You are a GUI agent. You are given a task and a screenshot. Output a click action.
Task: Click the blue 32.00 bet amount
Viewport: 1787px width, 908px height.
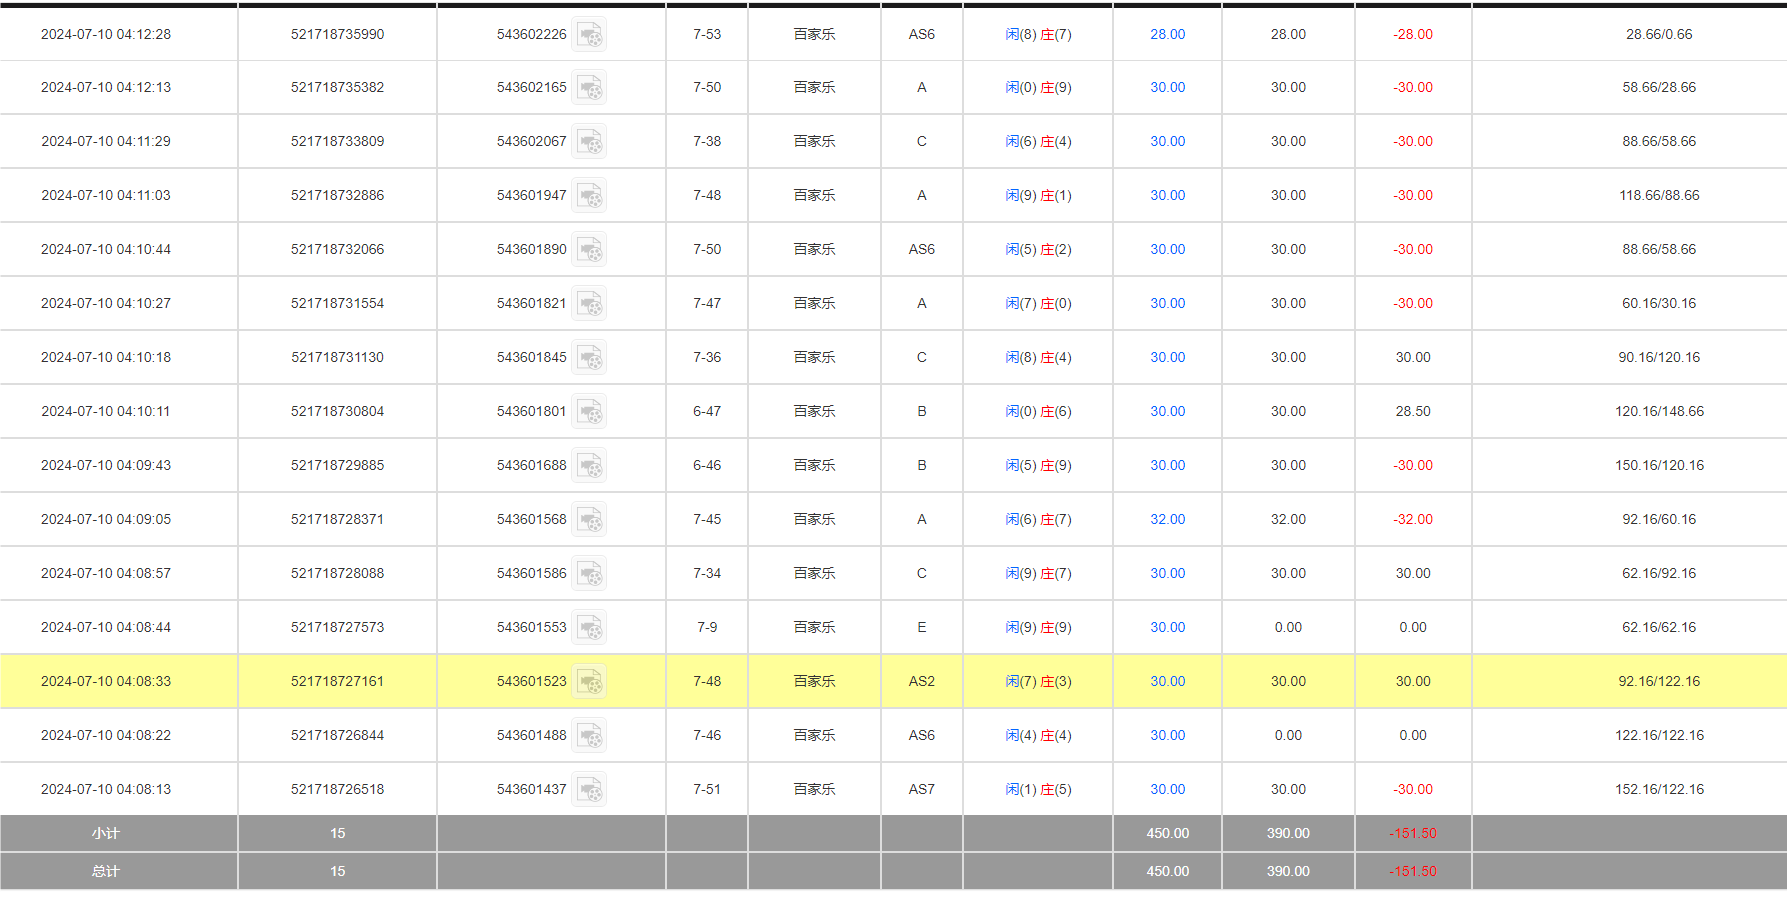[x=1167, y=520]
